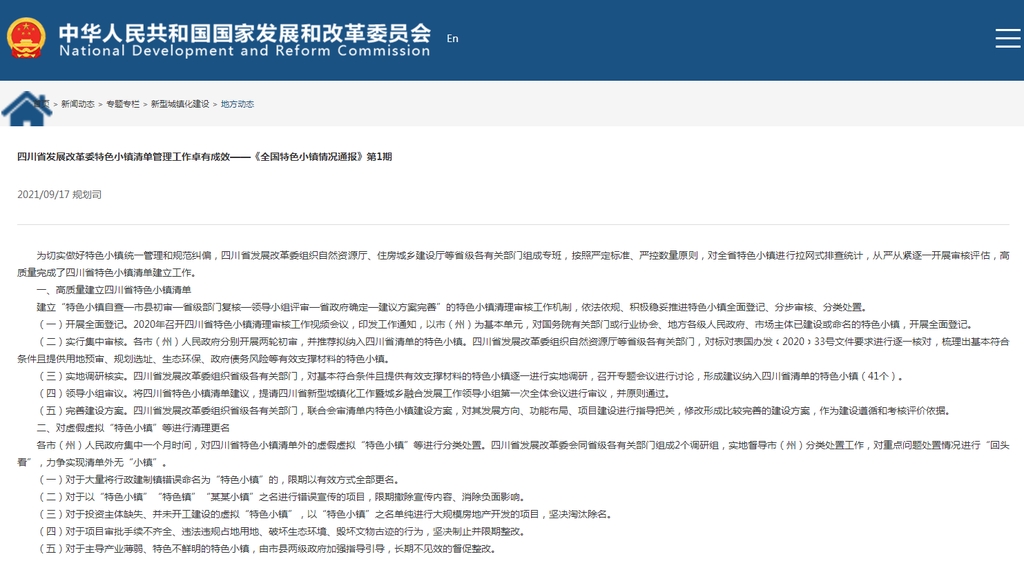Viewport: 1024px width, 570px height.
Task: Open the hamburger navigation menu
Action: tap(1007, 38)
